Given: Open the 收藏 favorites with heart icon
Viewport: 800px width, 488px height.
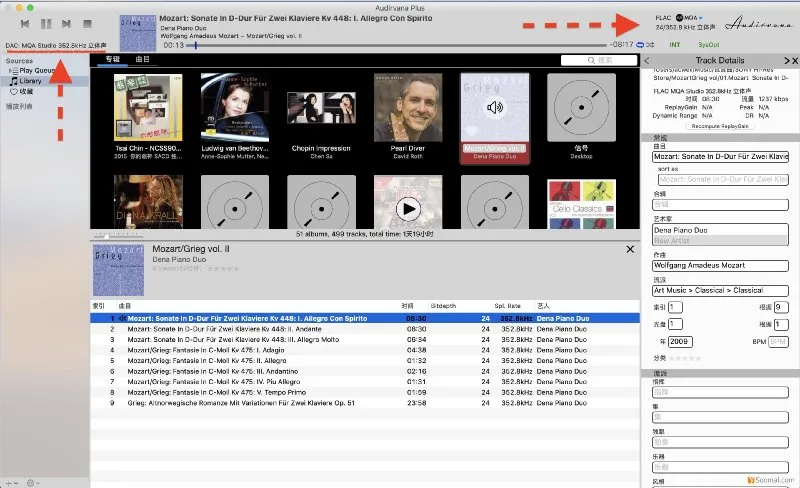Looking at the screenshot, I should click(21, 91).
